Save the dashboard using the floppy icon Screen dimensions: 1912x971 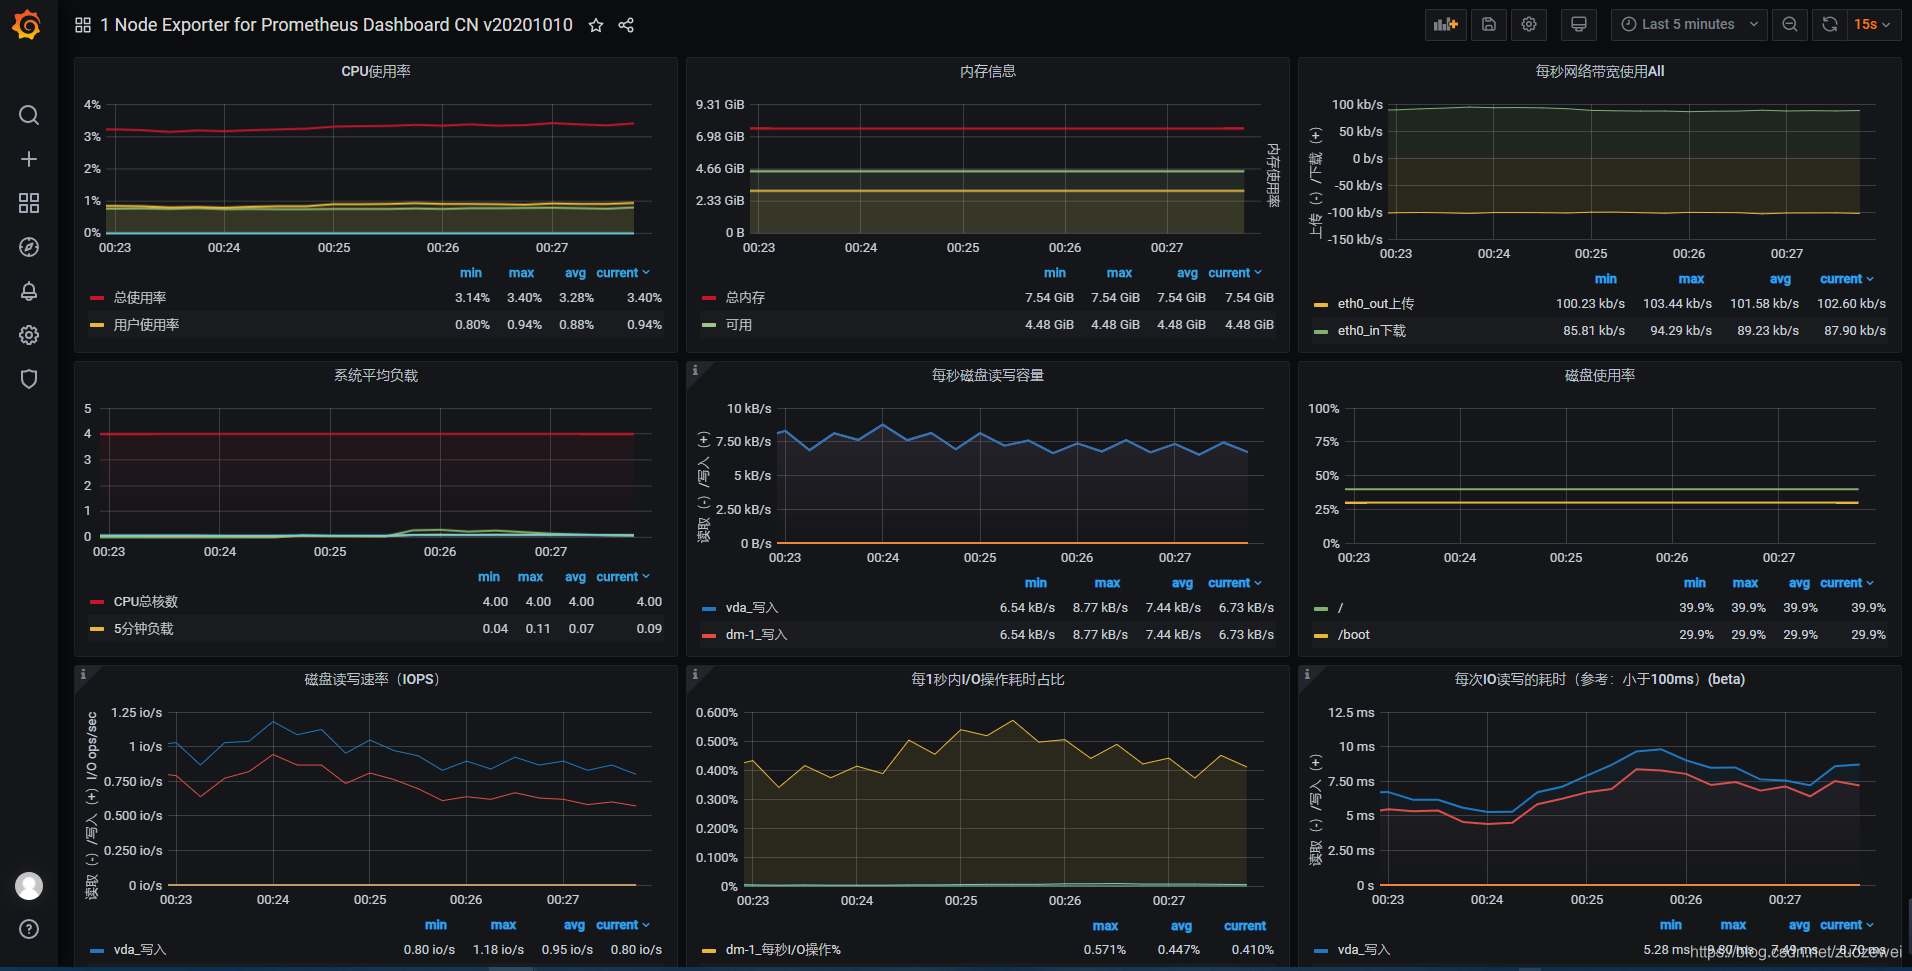[1488, 24]
